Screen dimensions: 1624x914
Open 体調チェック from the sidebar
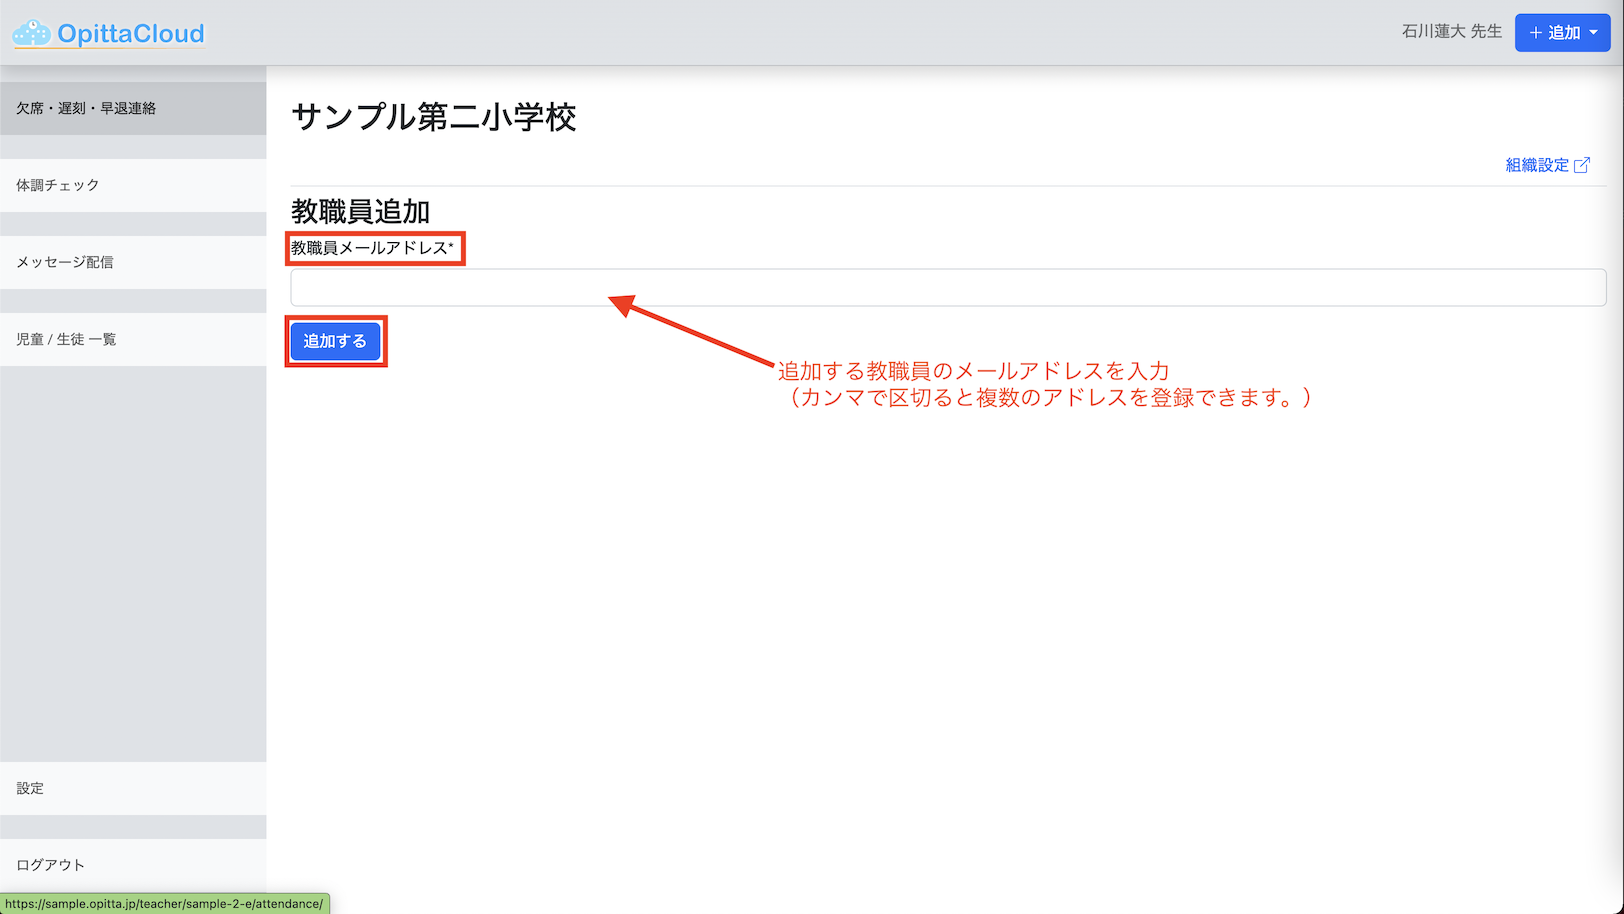point(133,185)
